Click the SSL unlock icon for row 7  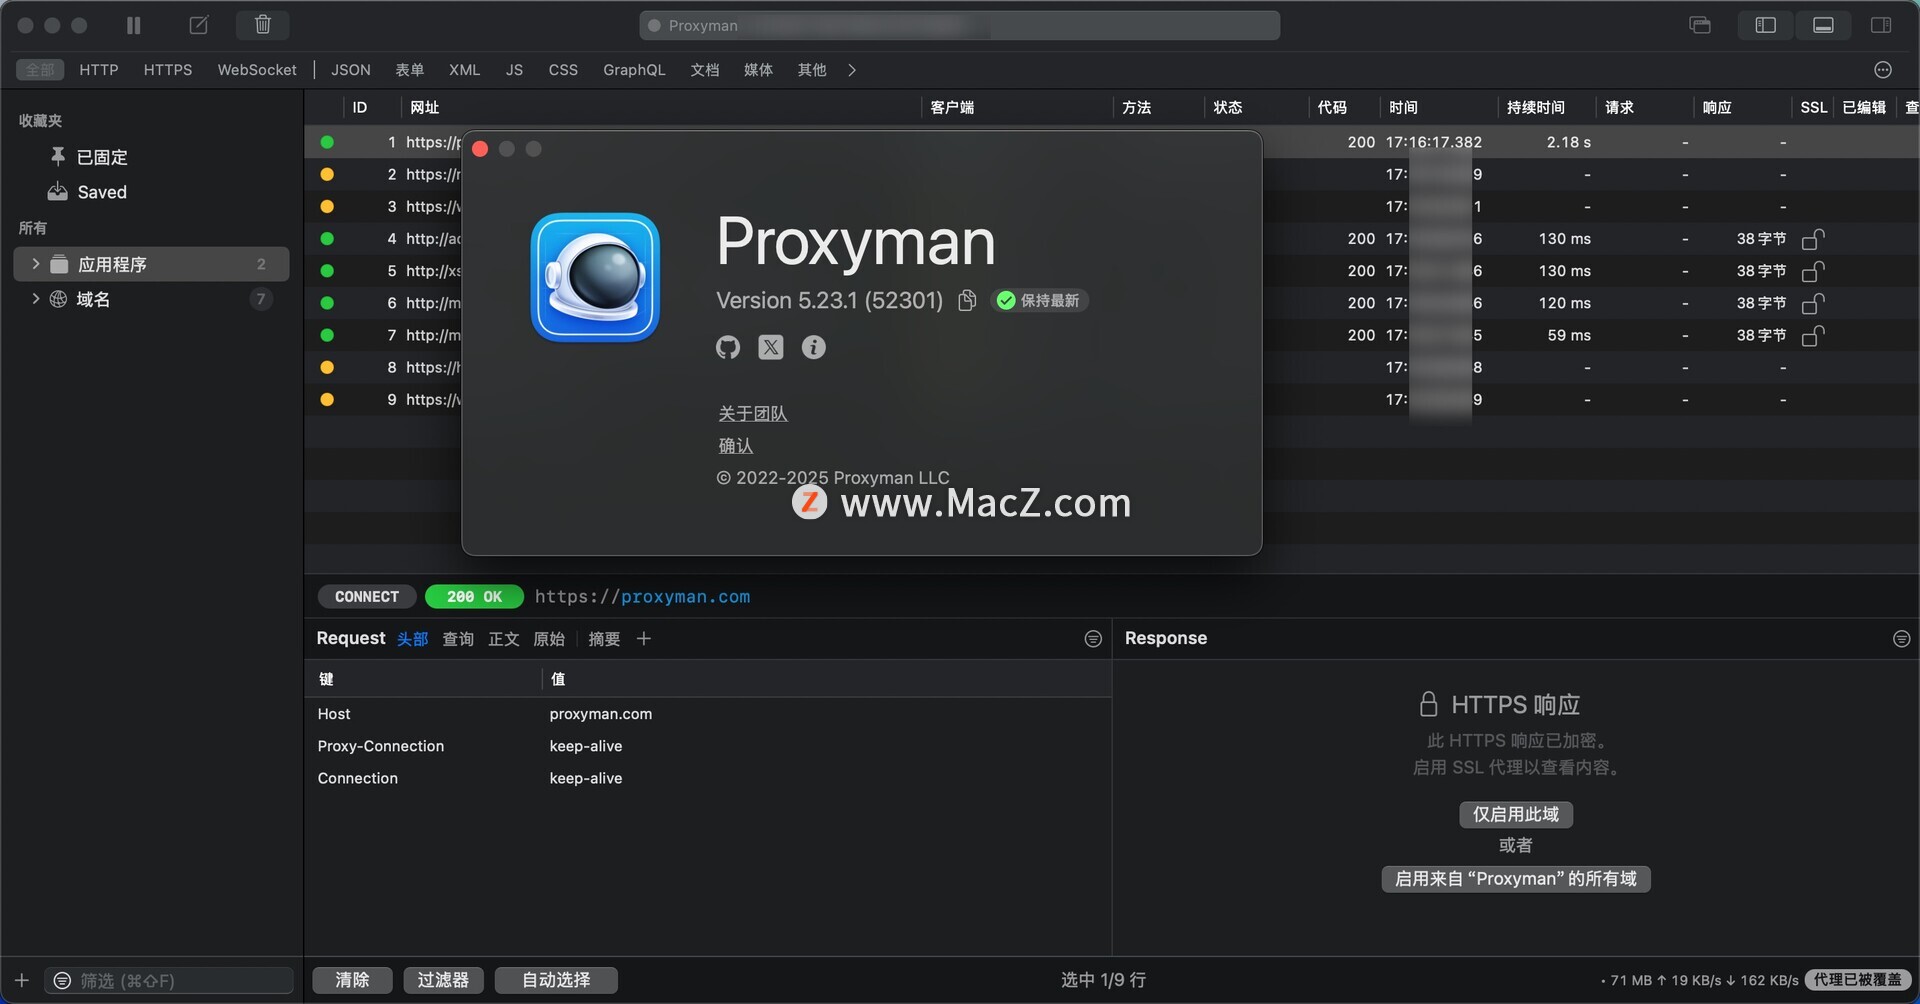(1813, 335)
